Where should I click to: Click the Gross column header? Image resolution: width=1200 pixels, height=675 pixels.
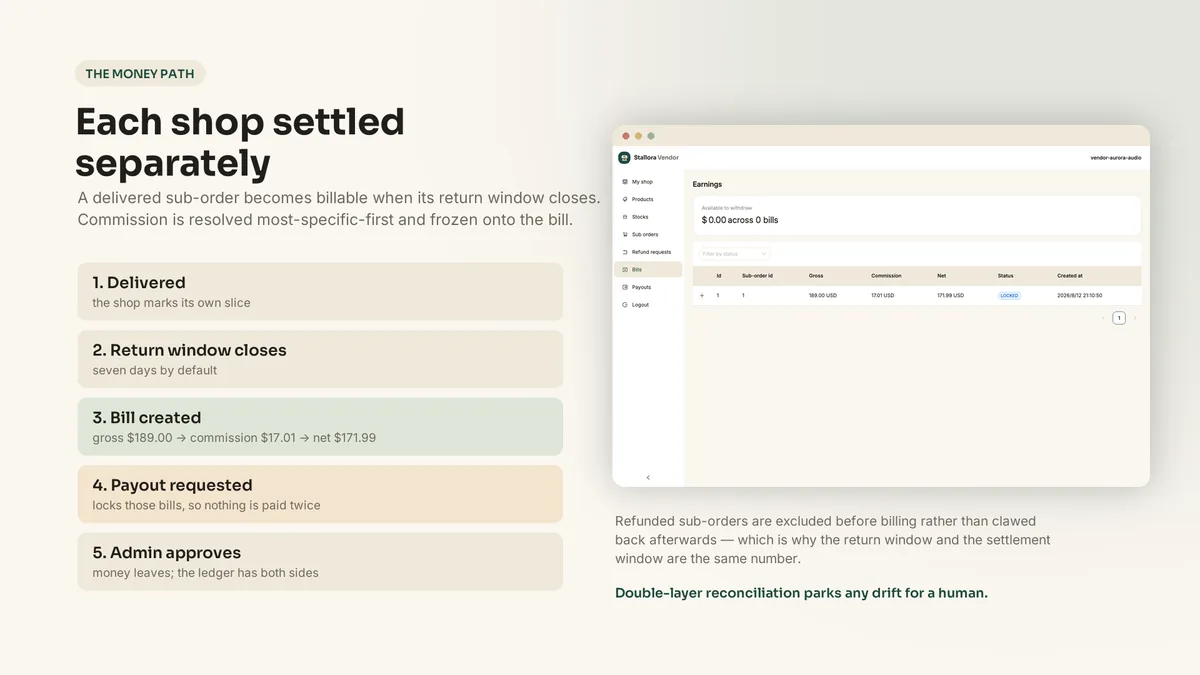tap(816, 276)
